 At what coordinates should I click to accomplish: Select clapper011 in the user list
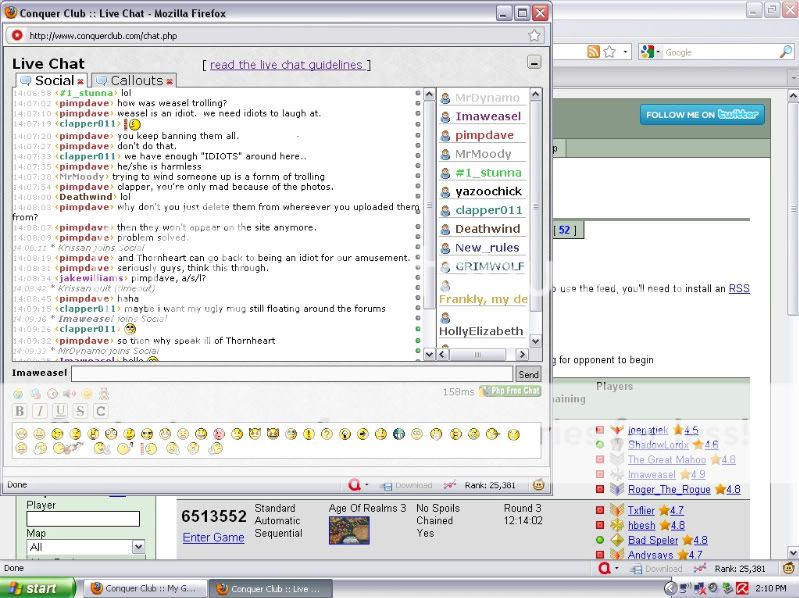tap(489, 210)
